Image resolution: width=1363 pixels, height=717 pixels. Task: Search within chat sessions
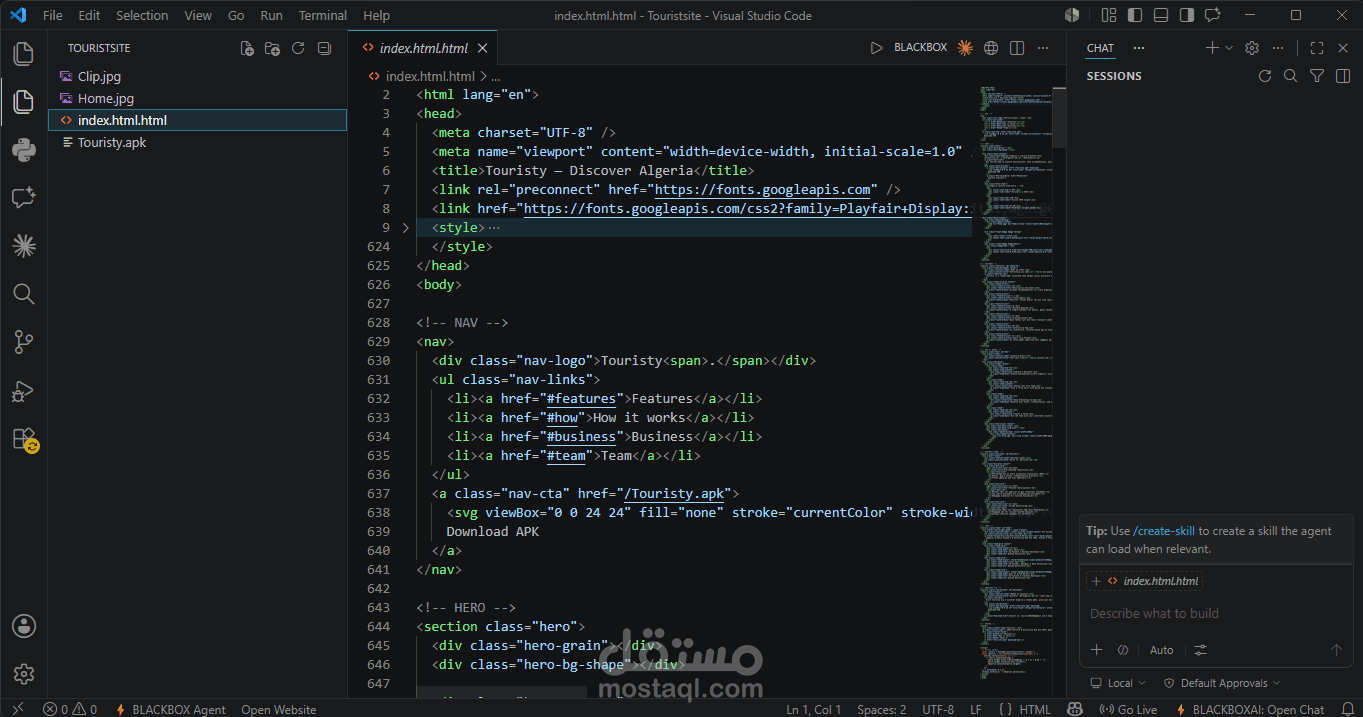tap(1291, 76)
